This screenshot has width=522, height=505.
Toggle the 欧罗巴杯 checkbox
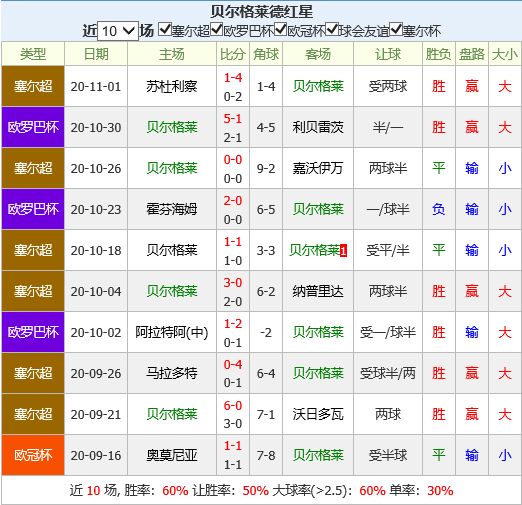coord(217,29)
